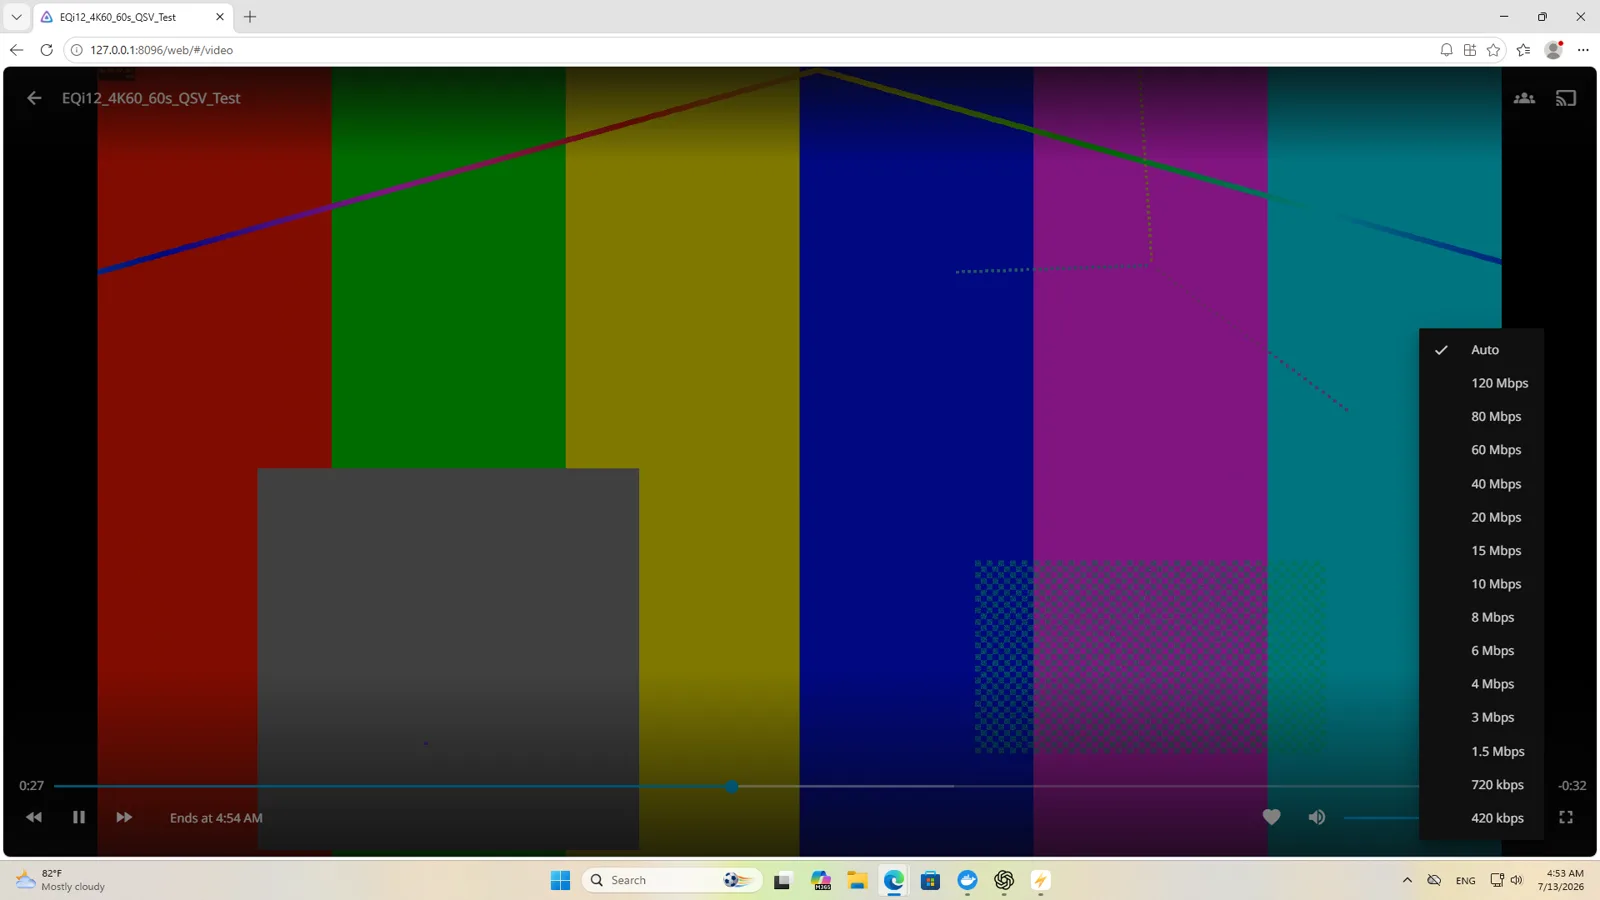Select 40 Mbps quality
This screenshot has width=1600, height=900.
(1482, 483)
